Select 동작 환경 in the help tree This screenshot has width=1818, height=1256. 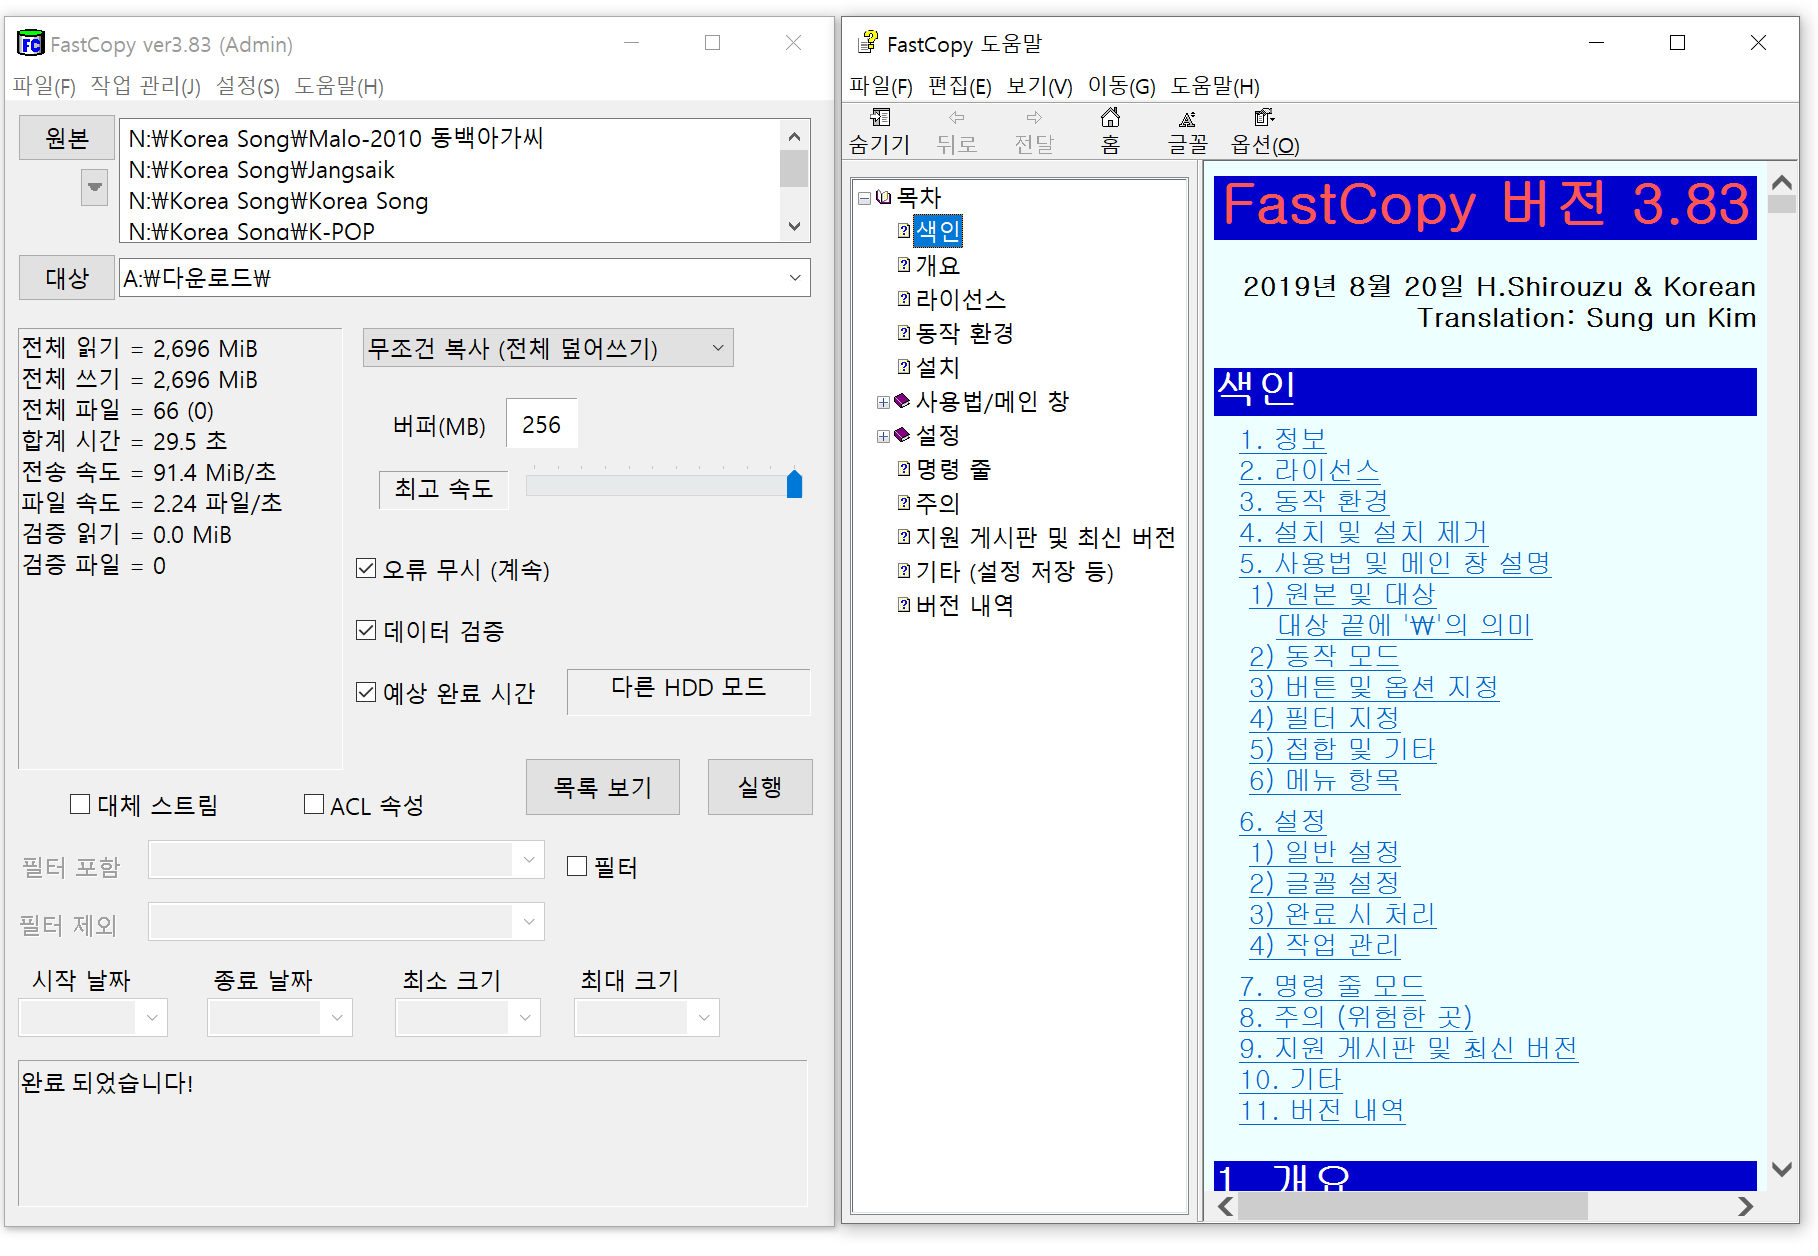tap(964, 333)
